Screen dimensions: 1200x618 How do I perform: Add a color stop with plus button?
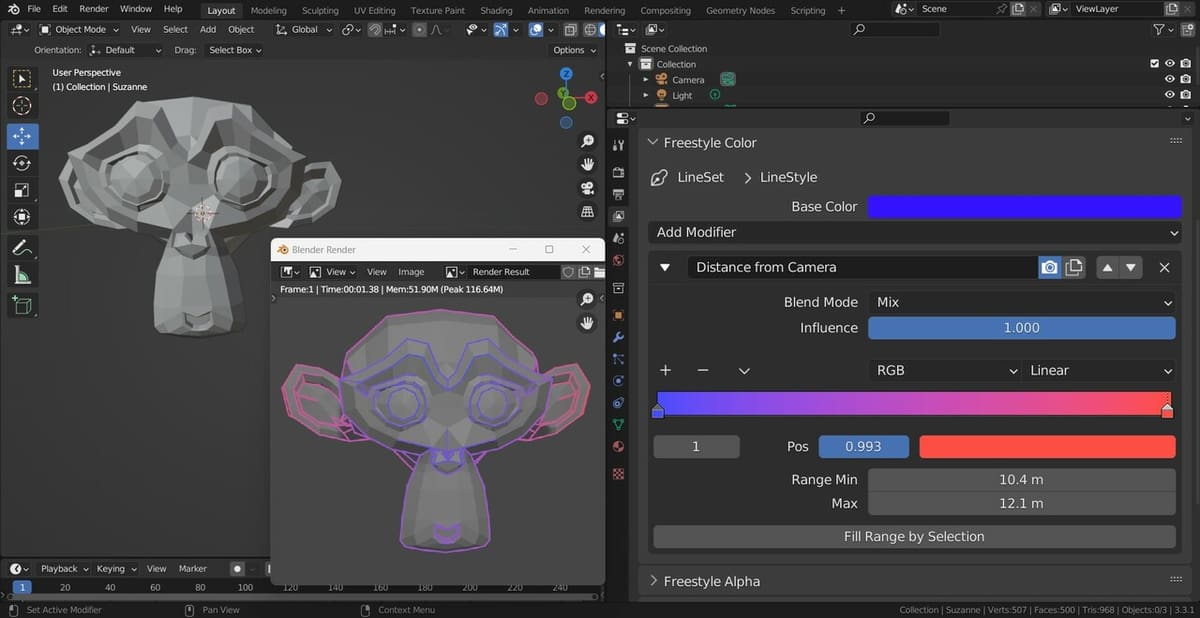point(665,370)
